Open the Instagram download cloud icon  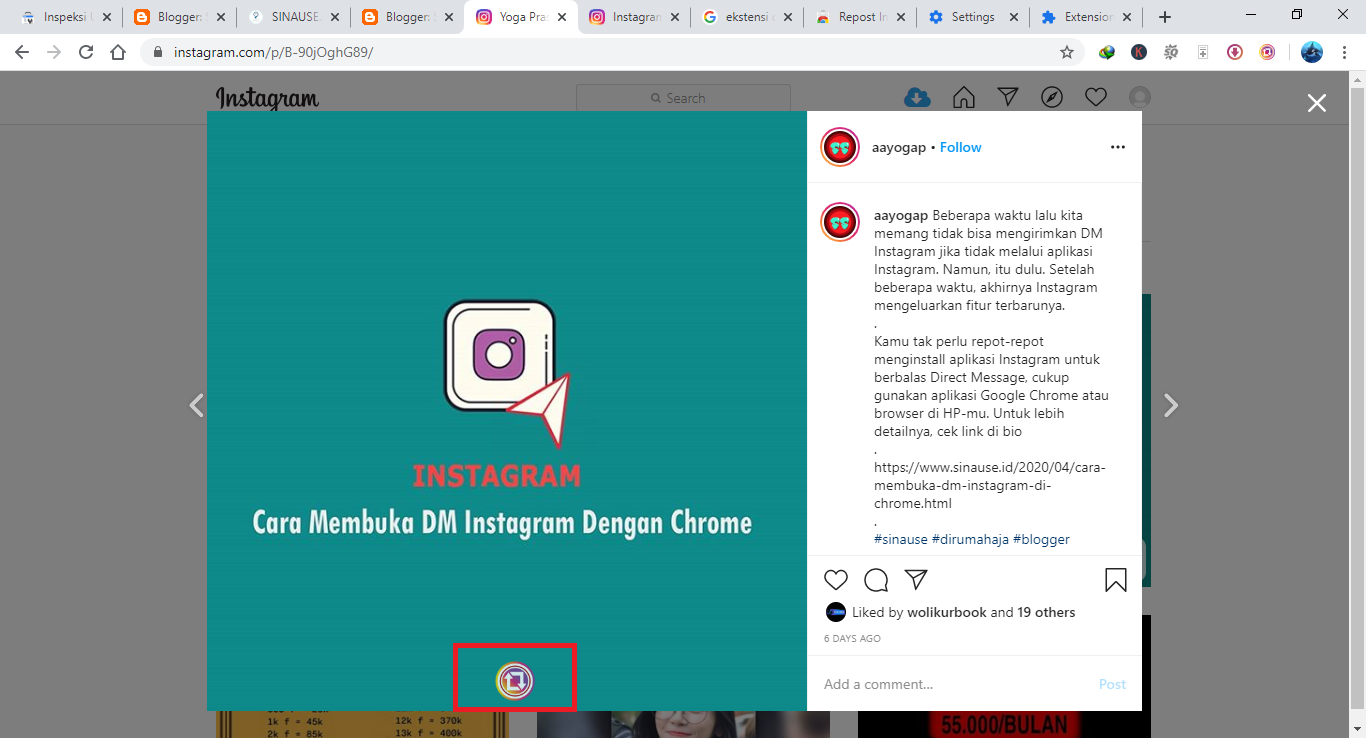pos(918,97)
